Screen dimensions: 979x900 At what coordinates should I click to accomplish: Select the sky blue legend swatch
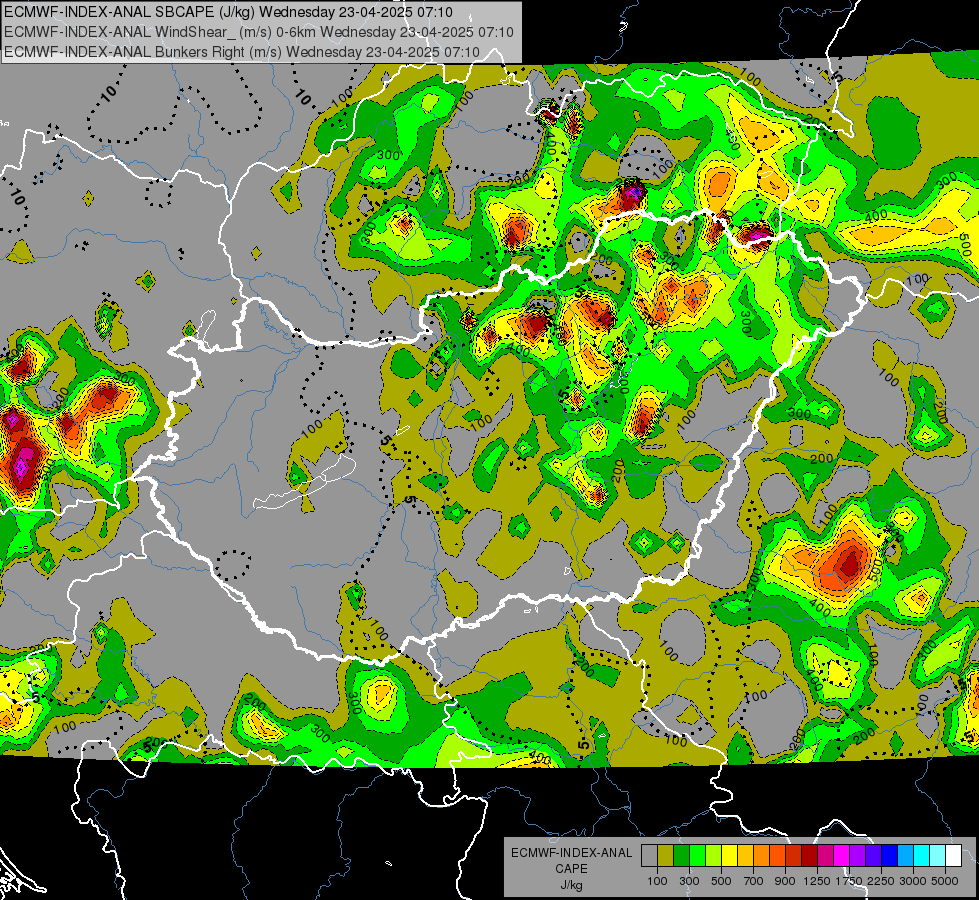[x=906, y=856]
